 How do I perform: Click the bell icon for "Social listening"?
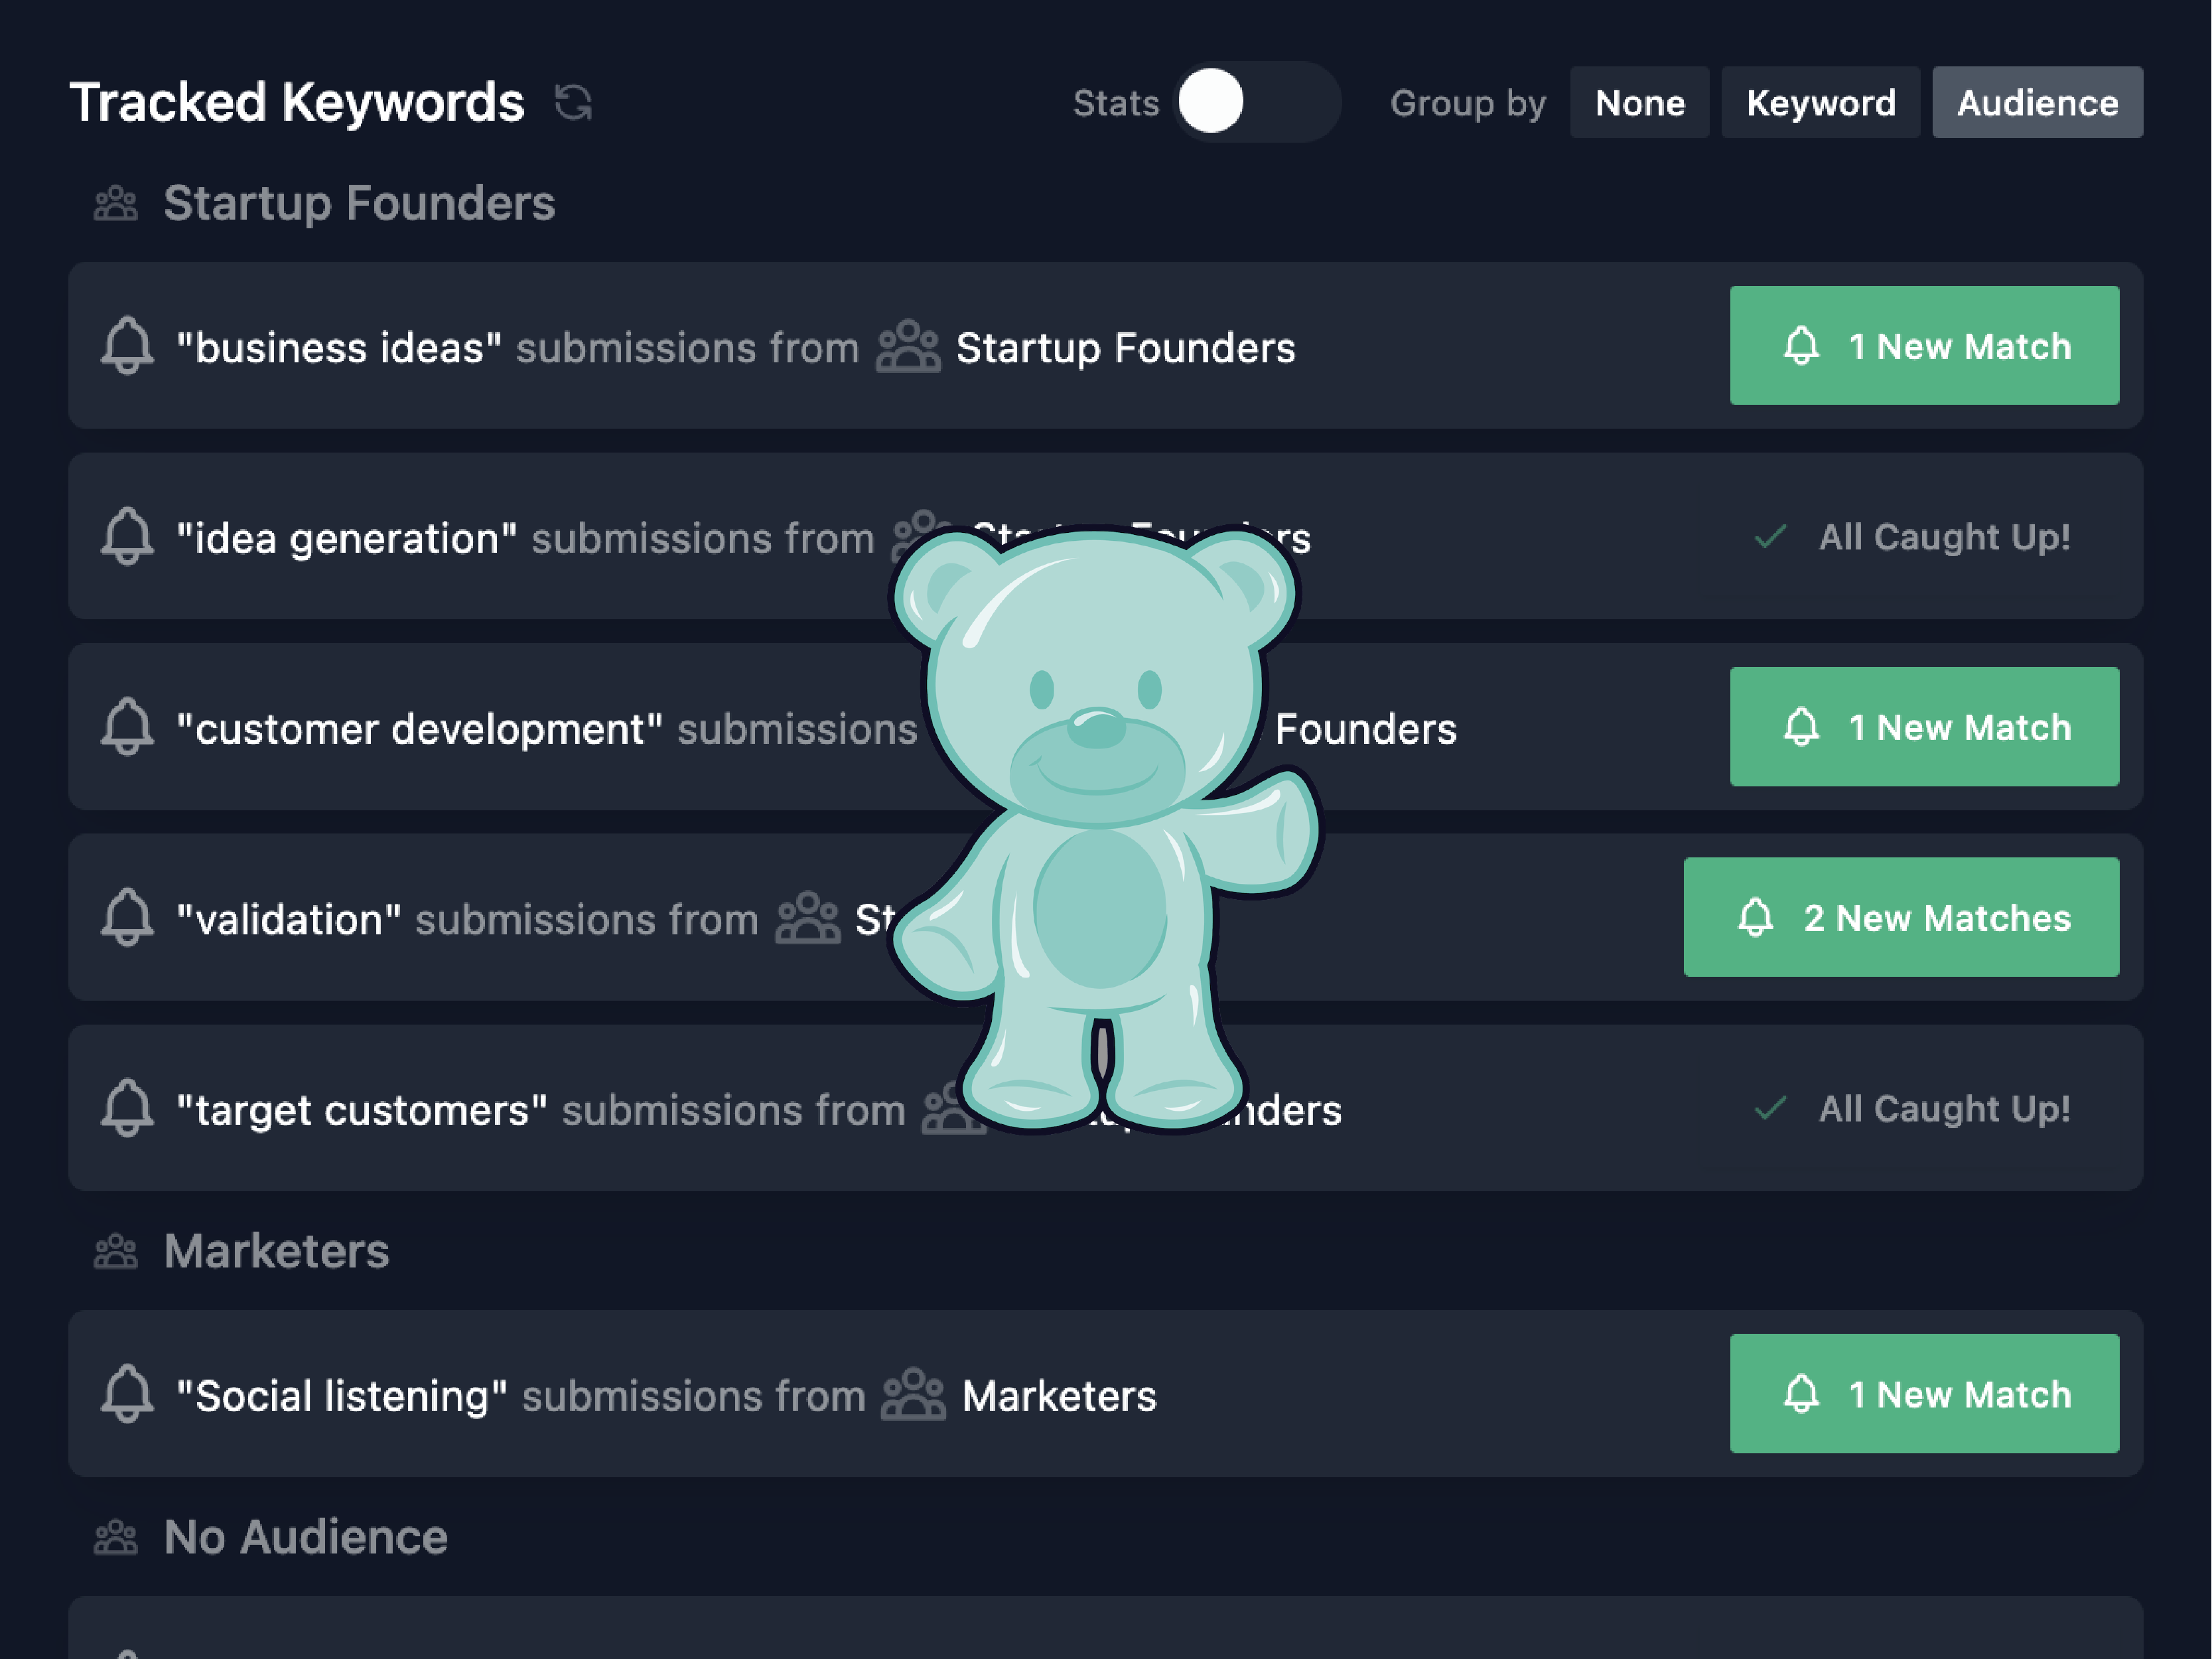(128, 1394)
